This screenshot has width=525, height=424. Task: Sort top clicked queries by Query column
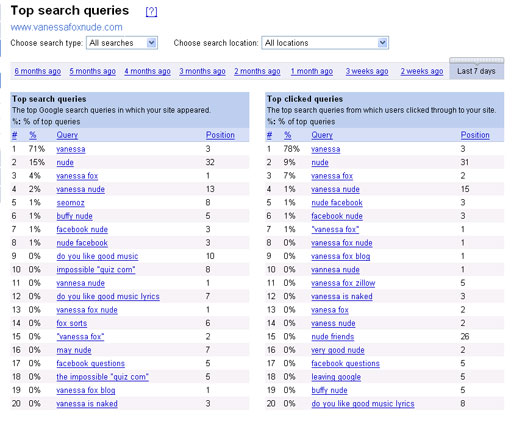click(322, 135)
